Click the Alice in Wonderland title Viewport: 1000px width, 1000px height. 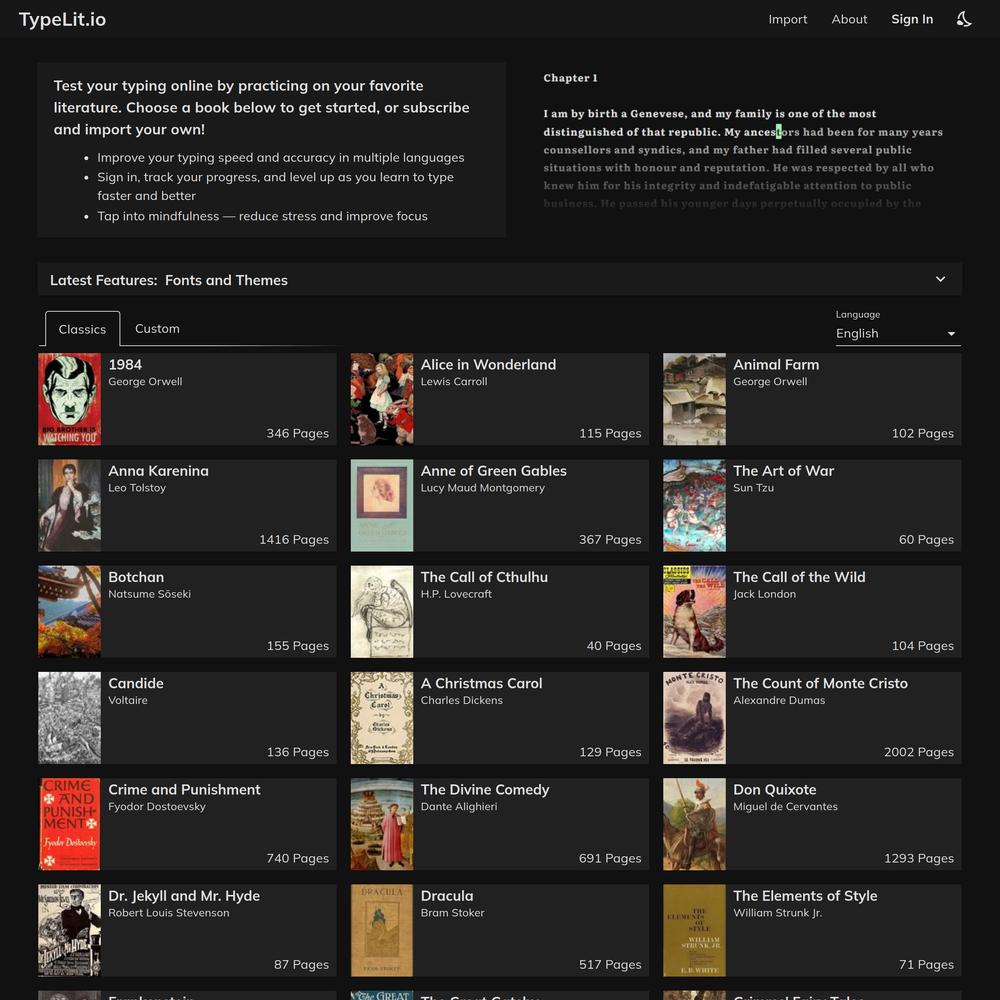click(x=488, y=365)
